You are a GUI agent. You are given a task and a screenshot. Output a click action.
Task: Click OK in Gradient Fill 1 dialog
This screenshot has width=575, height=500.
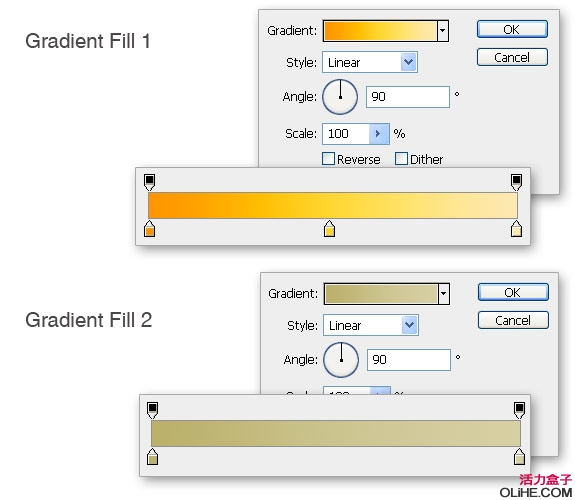coord(512,29)
